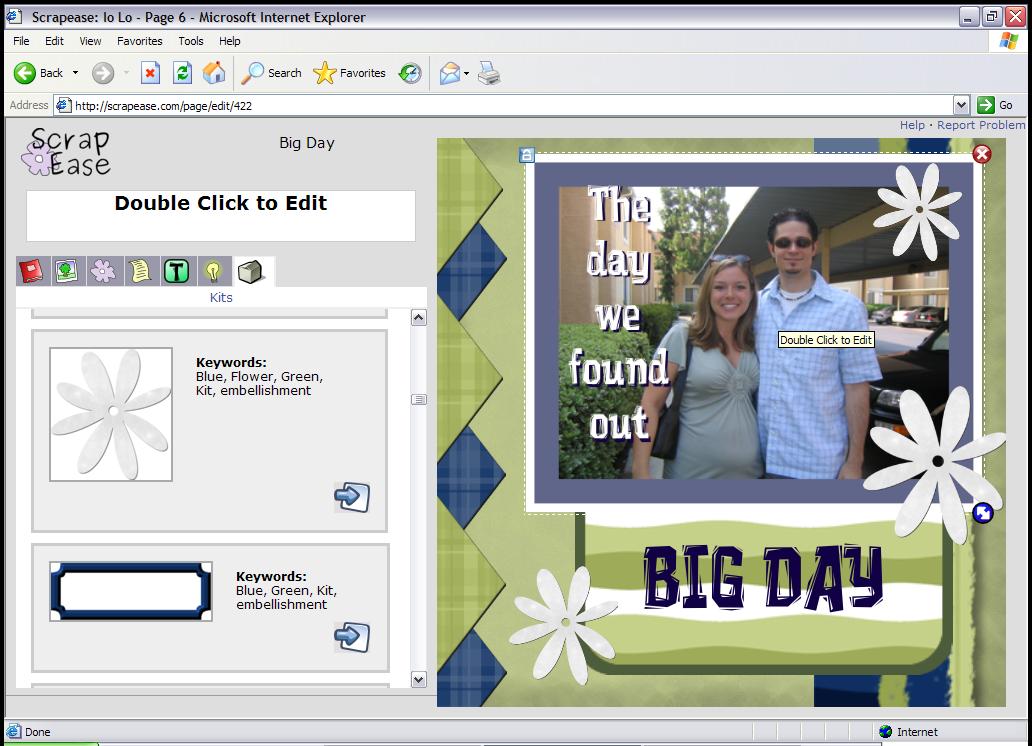Click the IE Refresh button

point(182,73)
